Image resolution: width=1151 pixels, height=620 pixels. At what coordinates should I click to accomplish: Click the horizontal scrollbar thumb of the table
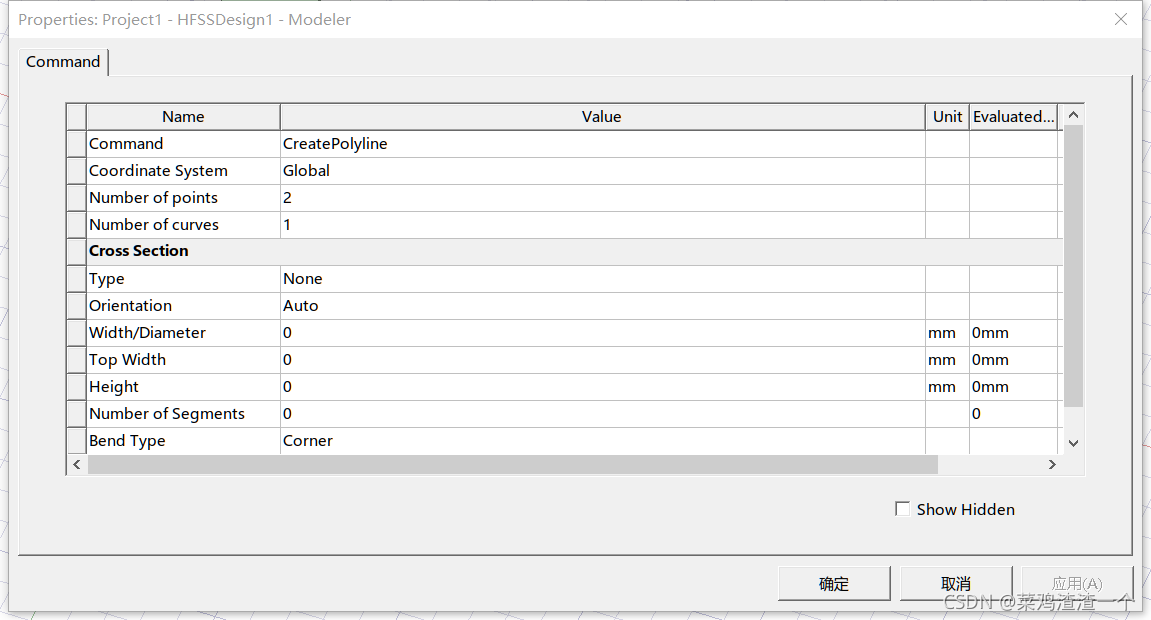512,464
